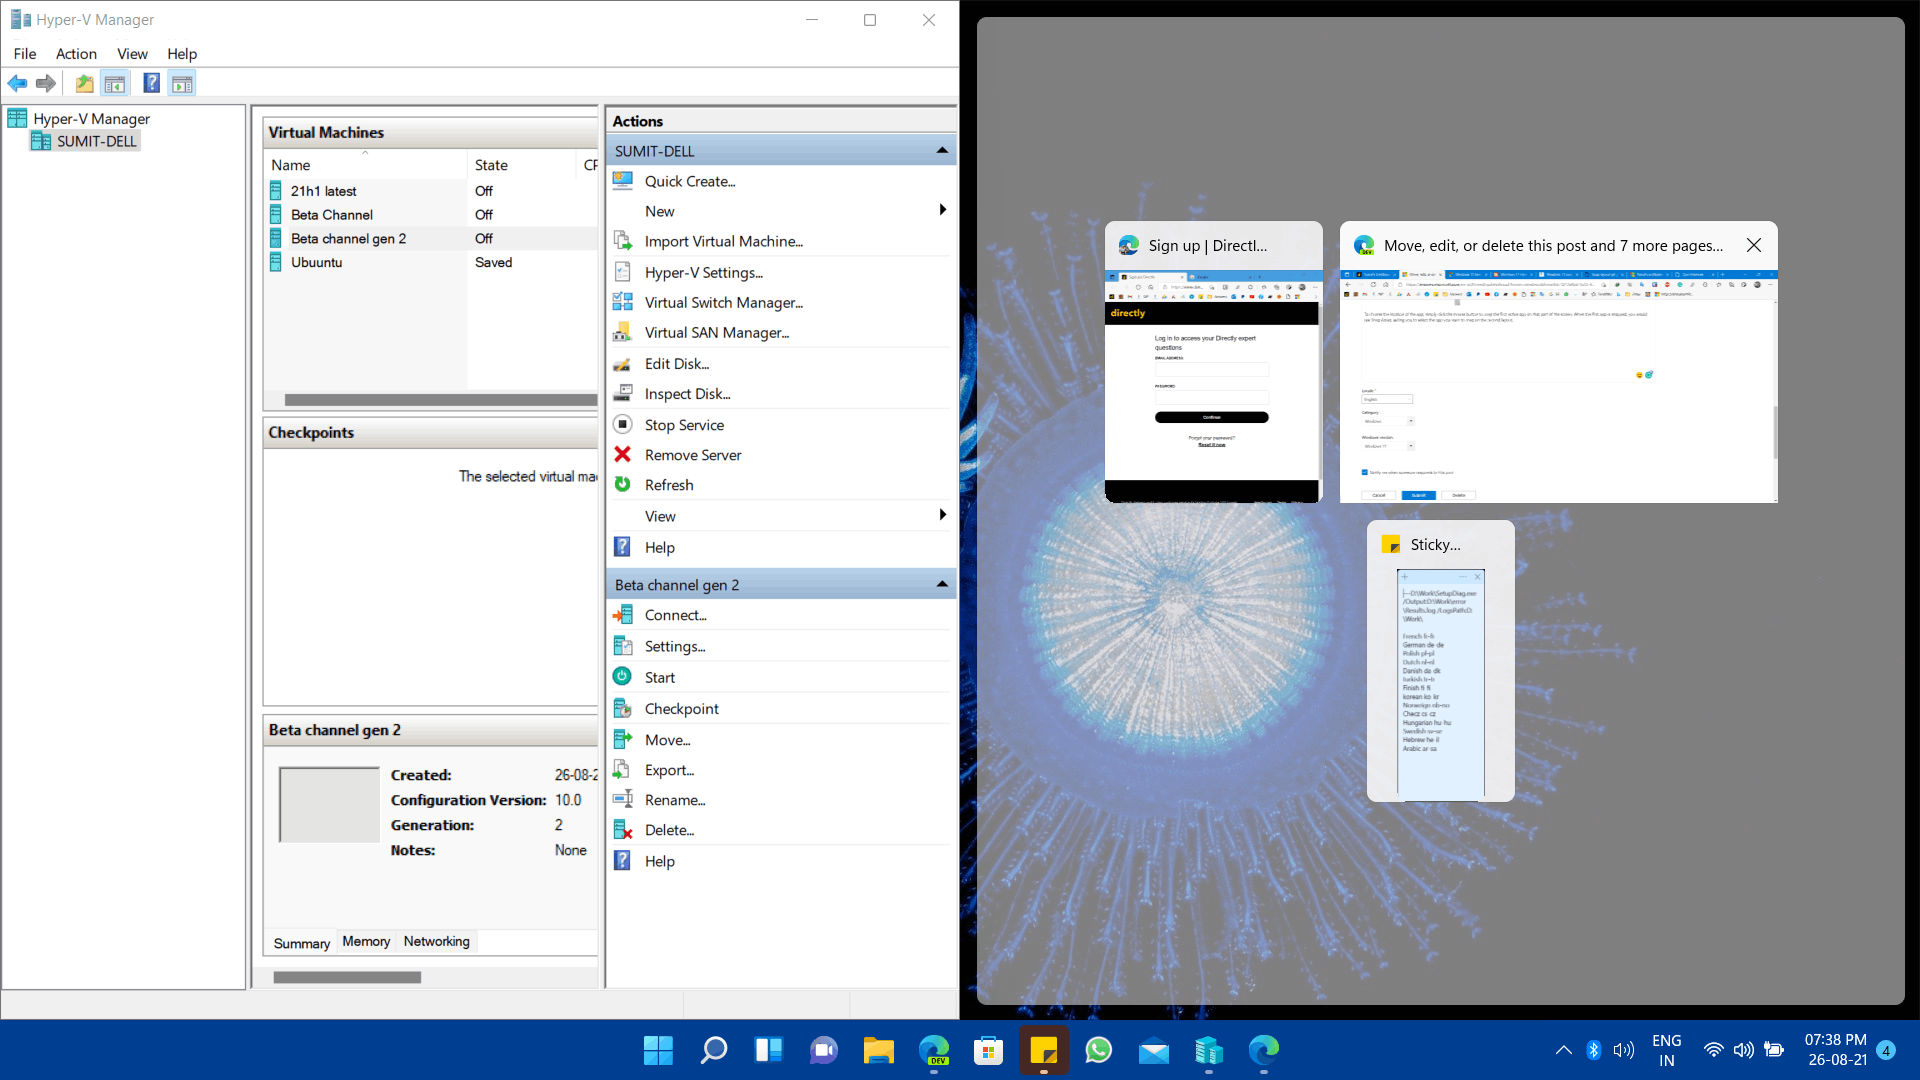Open WhatsApp from the taskbar
Viewport: 1920px width, 1080px height.
1098,1051
